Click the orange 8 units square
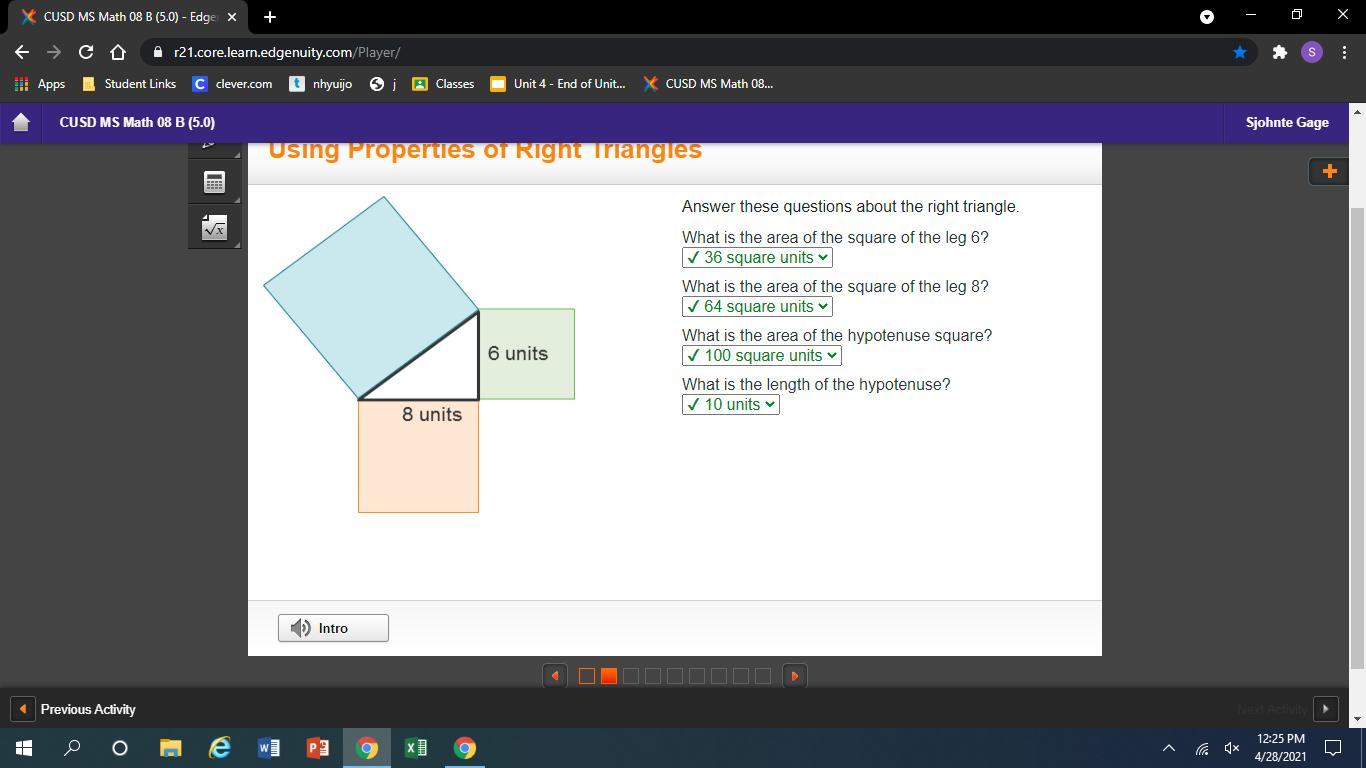 click(418, 456)
